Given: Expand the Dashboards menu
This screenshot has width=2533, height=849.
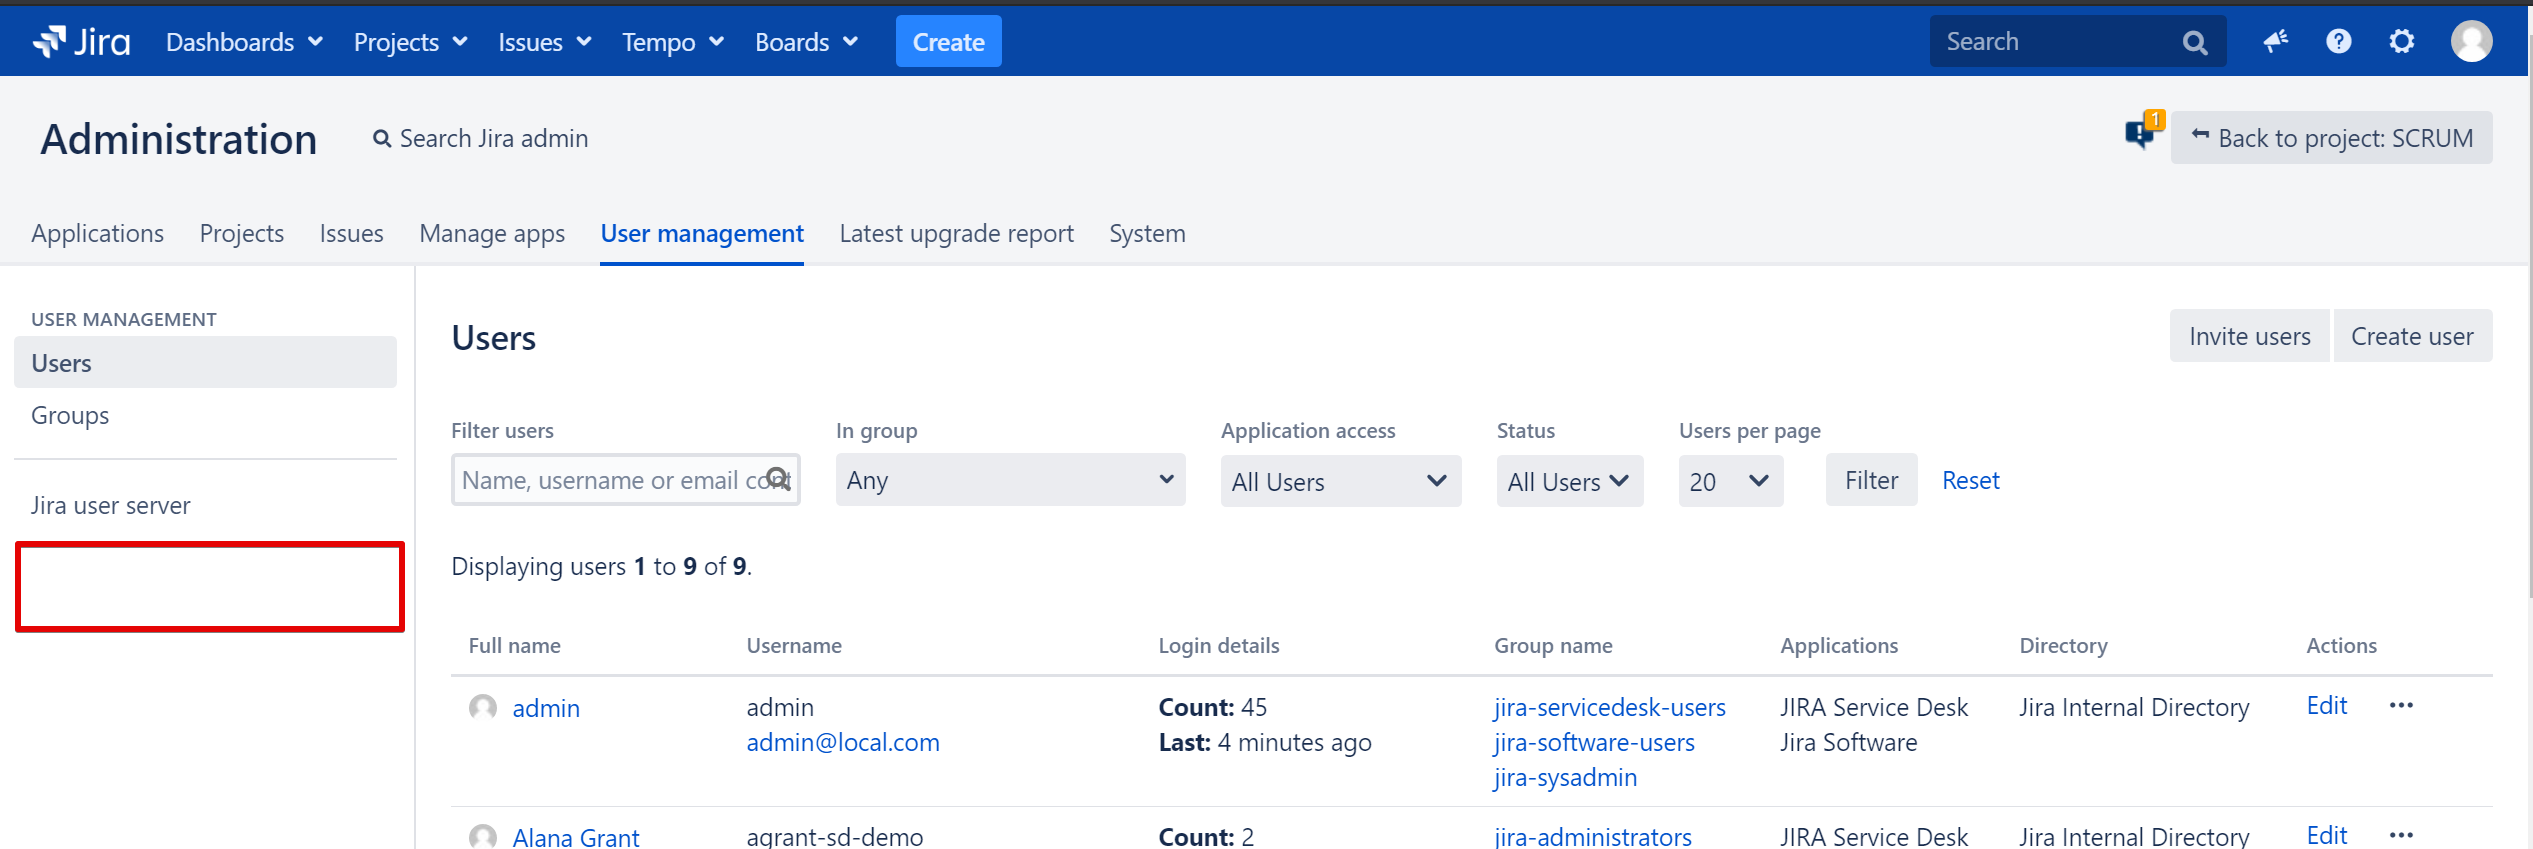Looking at the screenshot, I should (244, 42).
